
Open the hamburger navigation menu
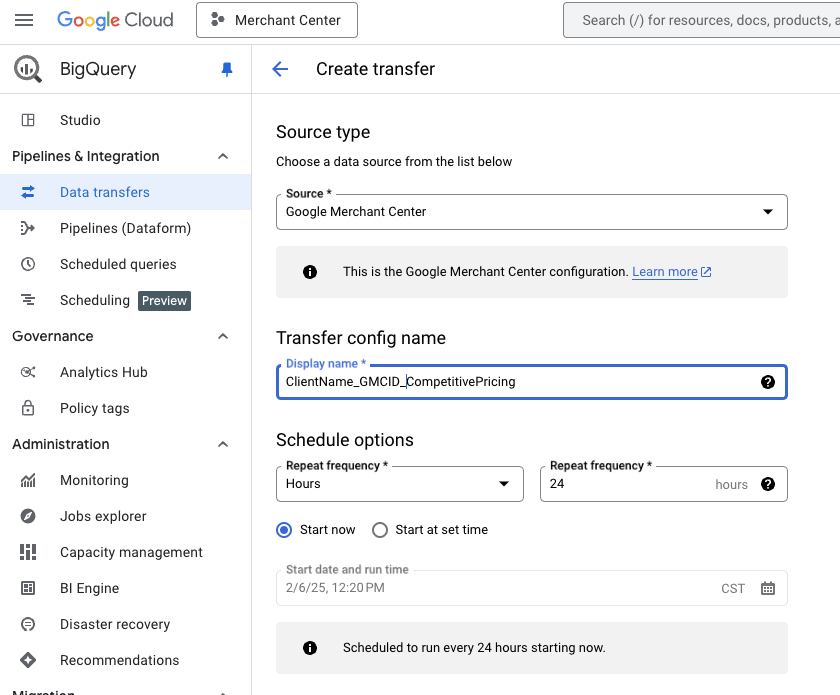pos(24,20)
